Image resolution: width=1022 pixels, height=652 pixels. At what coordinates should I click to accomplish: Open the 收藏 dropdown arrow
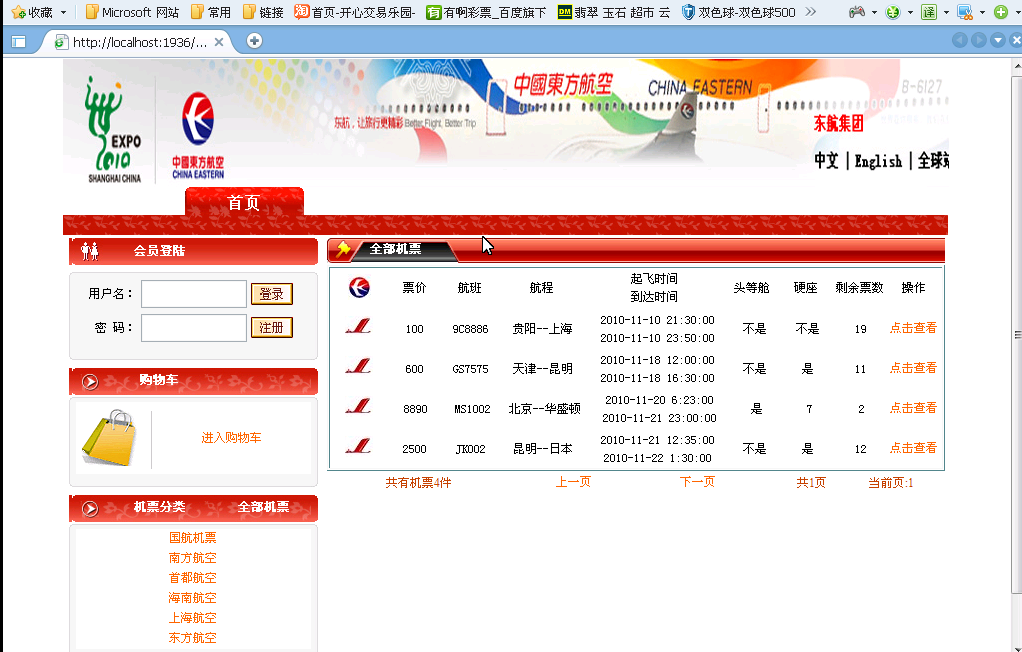pyautogui.click(x=63, y=12)
